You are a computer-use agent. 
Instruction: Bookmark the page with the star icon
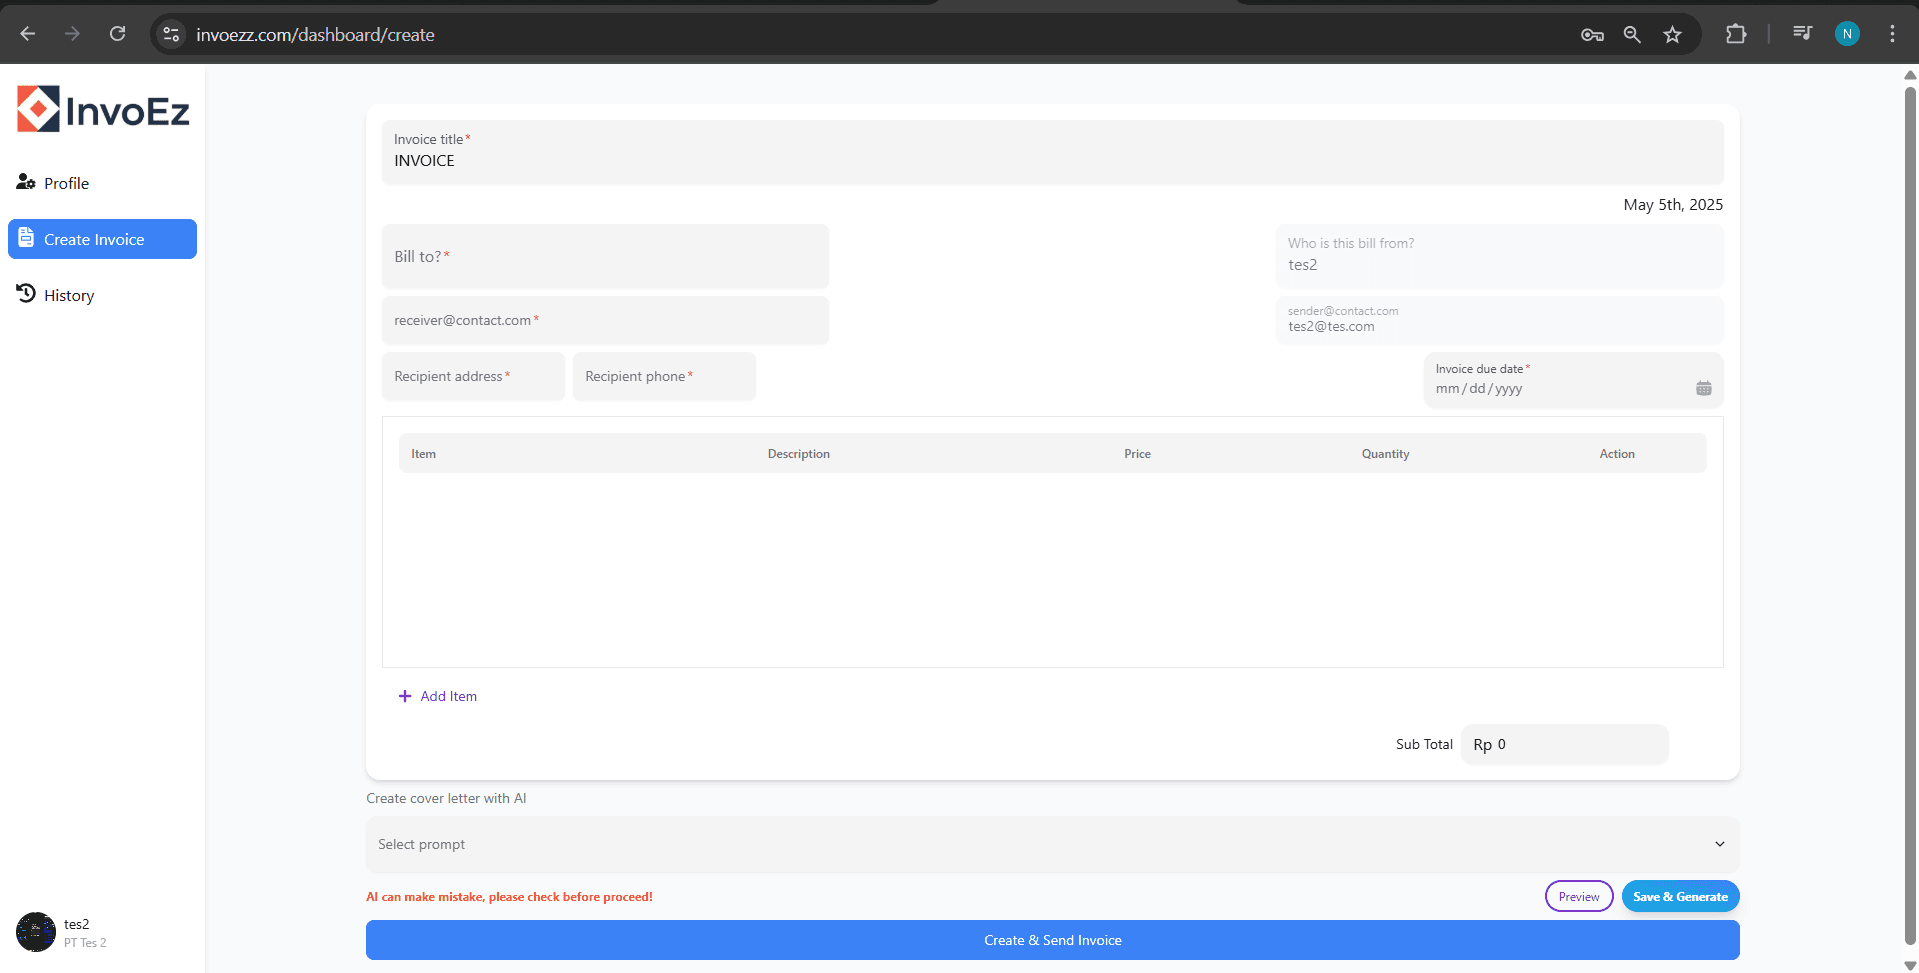[x=1673, y=33]
